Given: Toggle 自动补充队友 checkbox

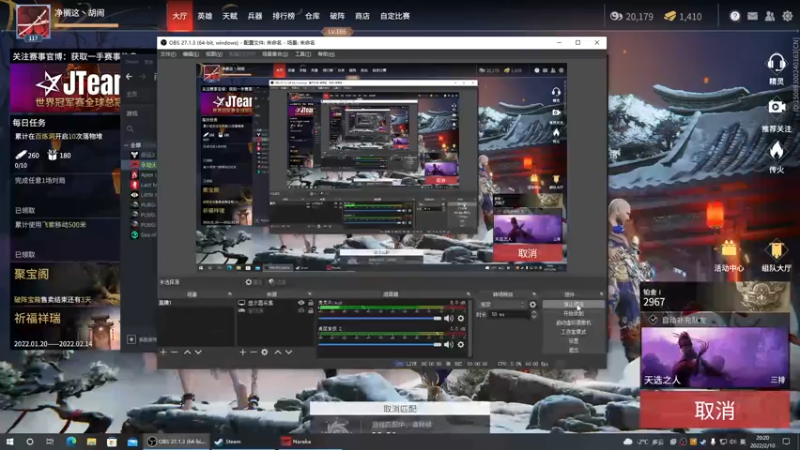Looking at the screenshot, I should [653, 320].
